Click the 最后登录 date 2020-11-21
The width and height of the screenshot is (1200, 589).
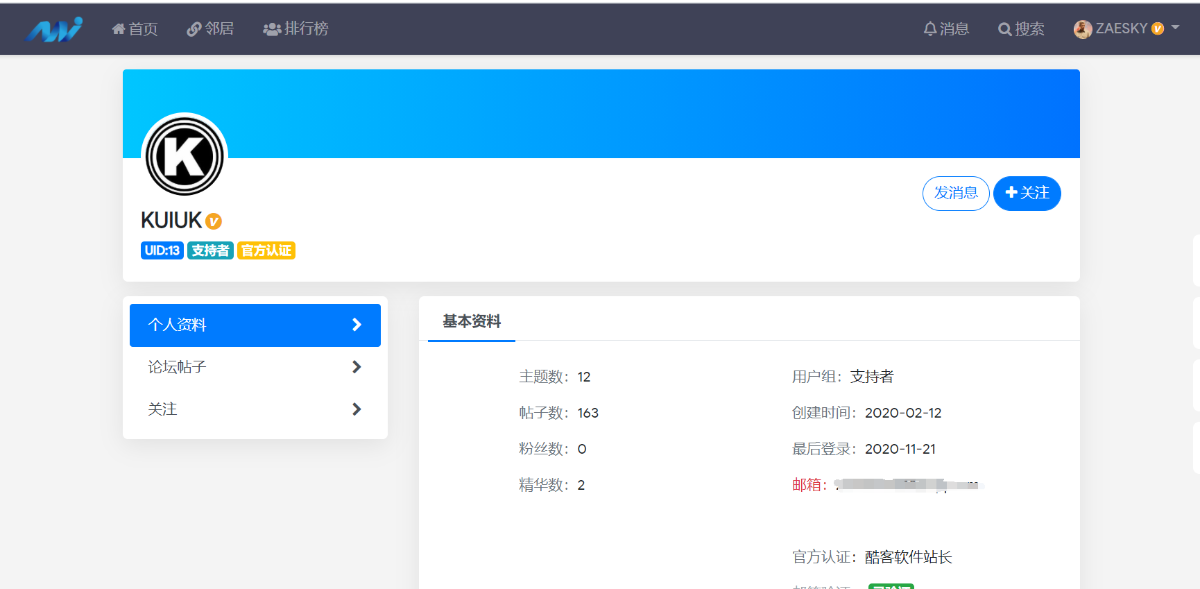tap(900, 449)
